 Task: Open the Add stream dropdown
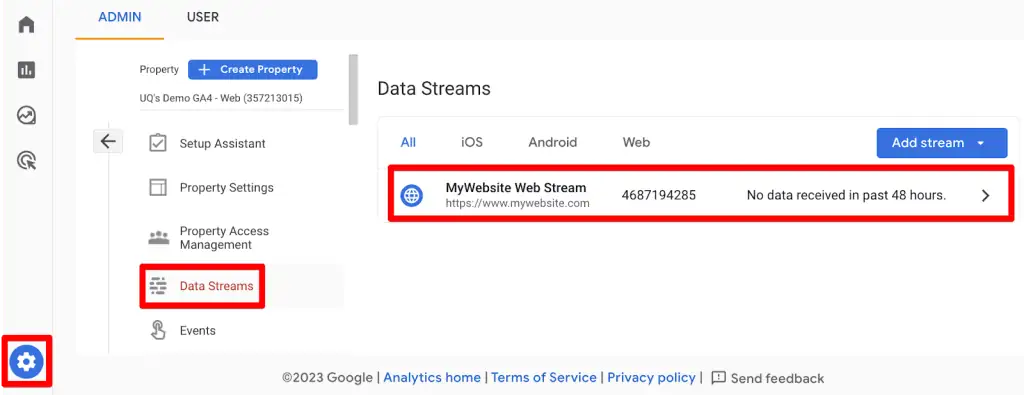pyautogui.click(x=942, y=143)
